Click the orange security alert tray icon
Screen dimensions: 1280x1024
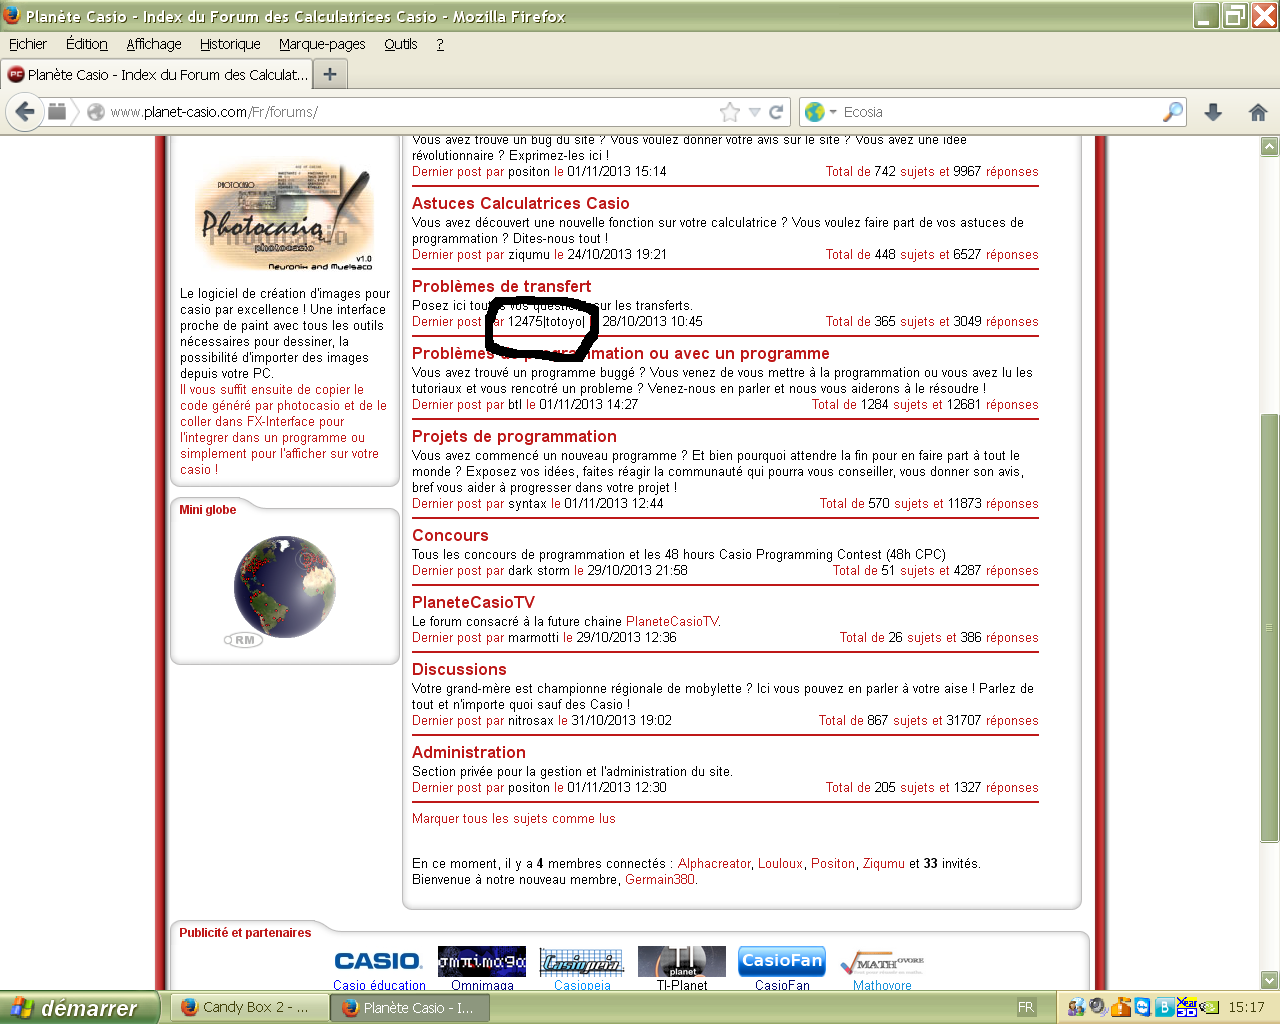coord(1120,1007)
